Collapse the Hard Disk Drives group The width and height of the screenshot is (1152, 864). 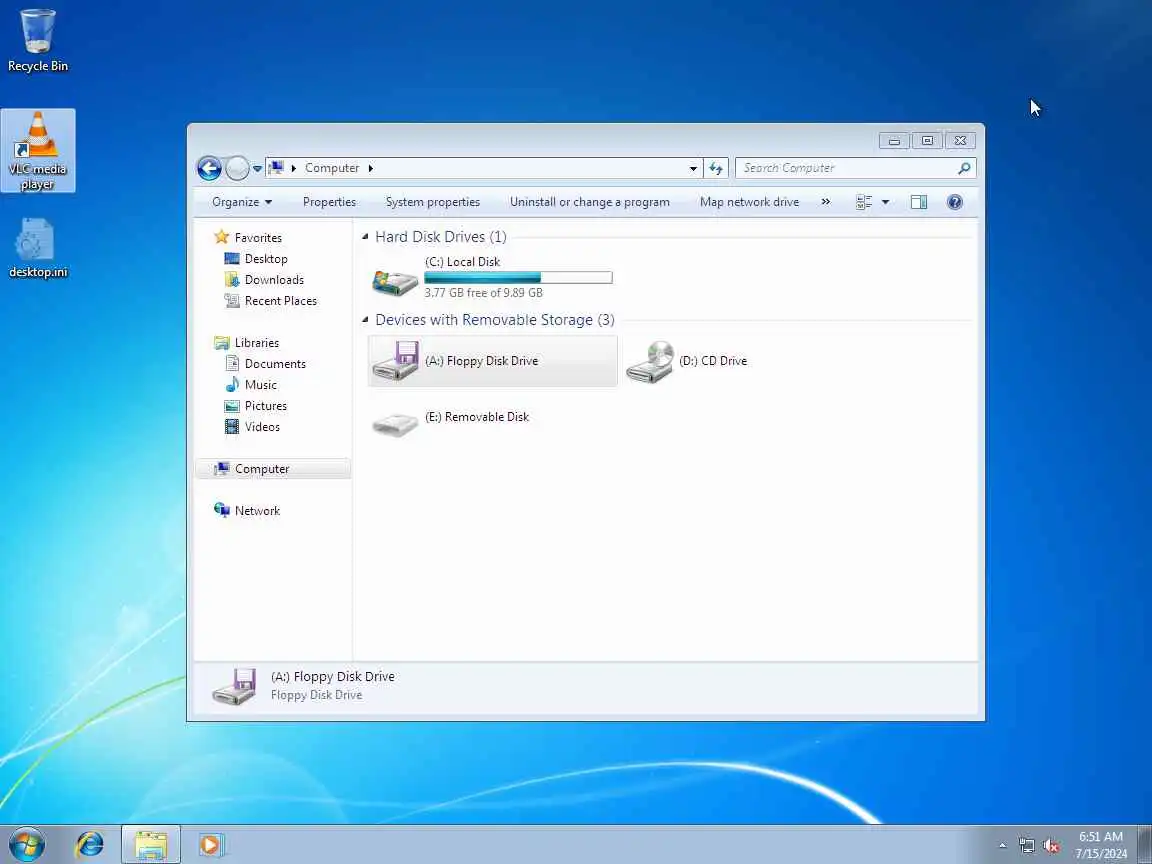[365, 237]
